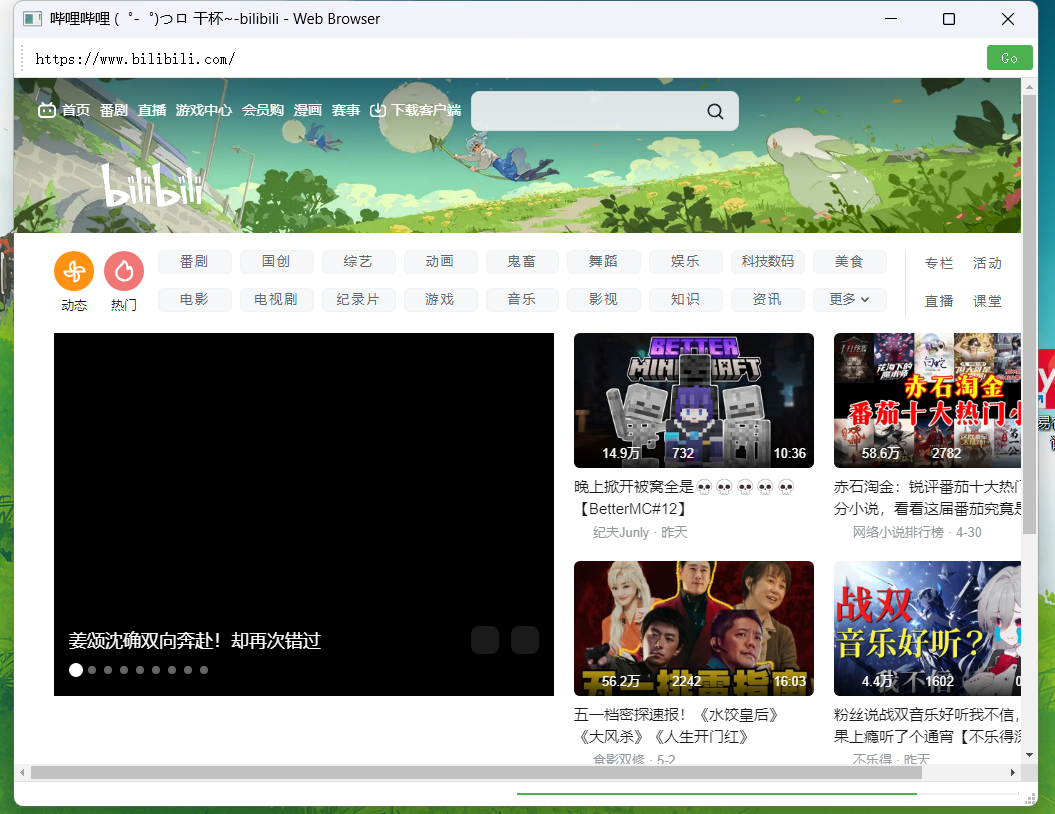1055x814 pixels.
Task: Select the seventh carousel dot indicator
Action: coord(172,670)
